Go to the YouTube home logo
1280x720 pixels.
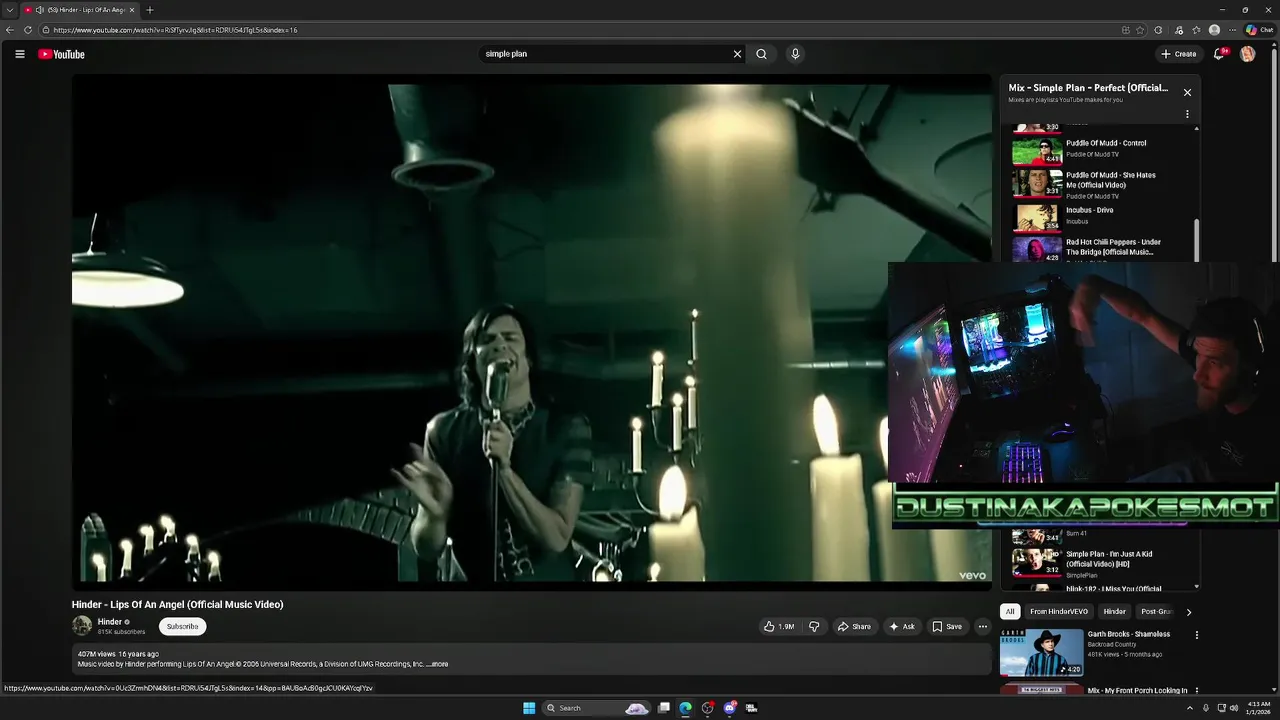click(62, 54)
